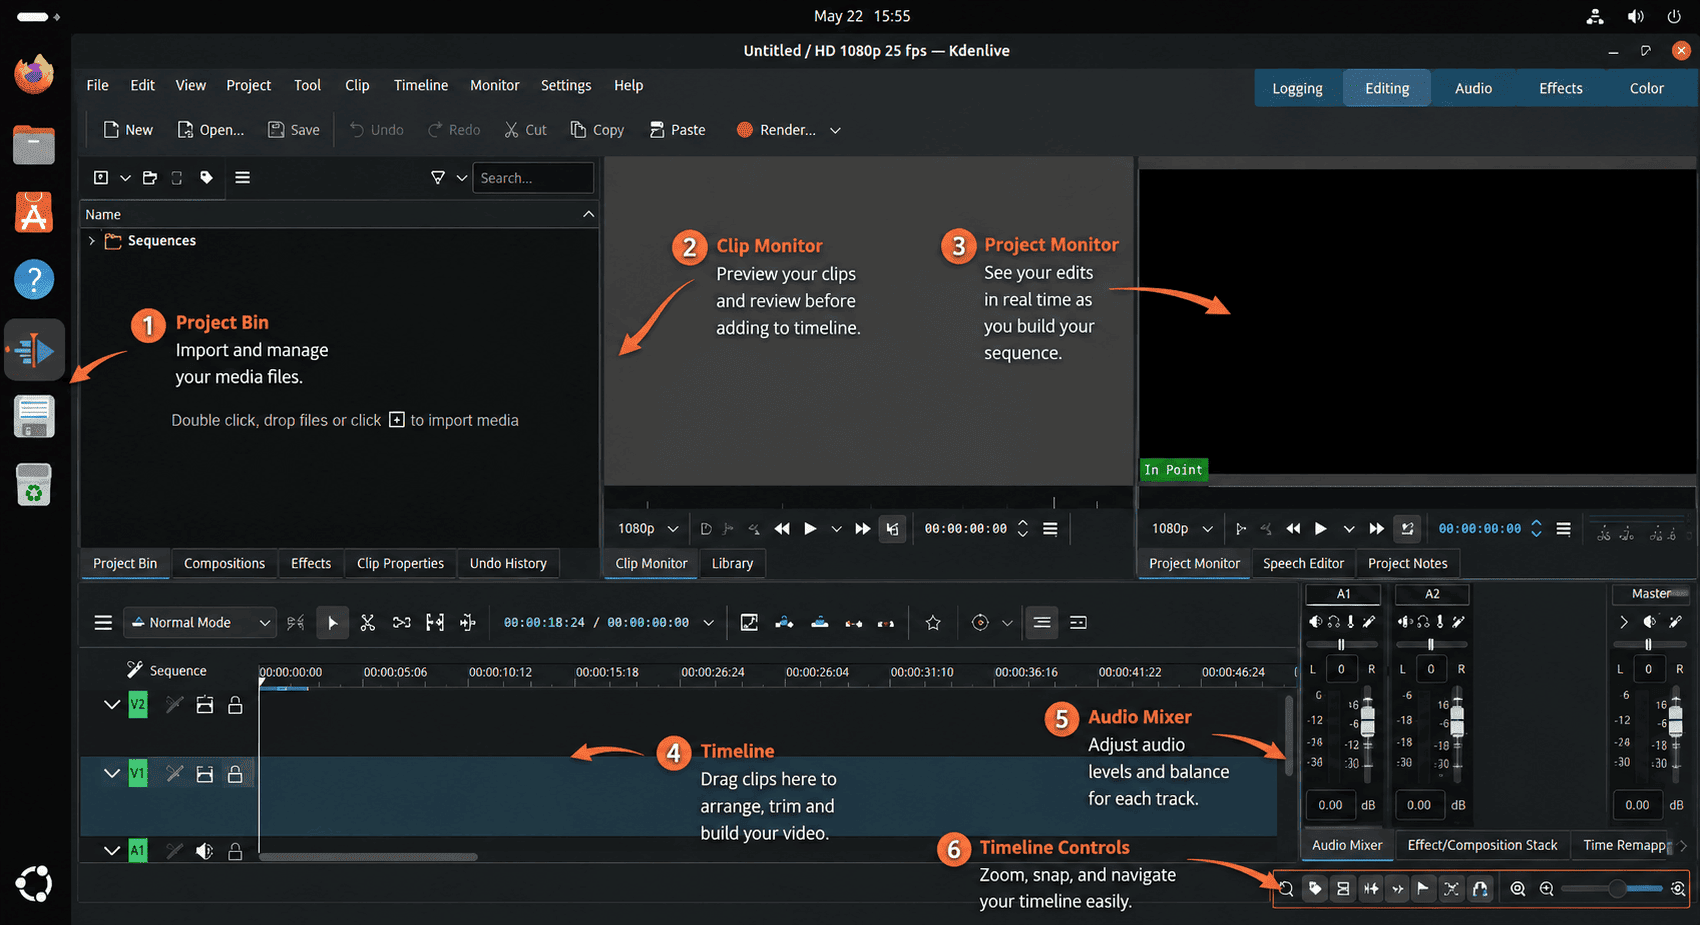Select the Razor tool in timeline toolbar

367,622
